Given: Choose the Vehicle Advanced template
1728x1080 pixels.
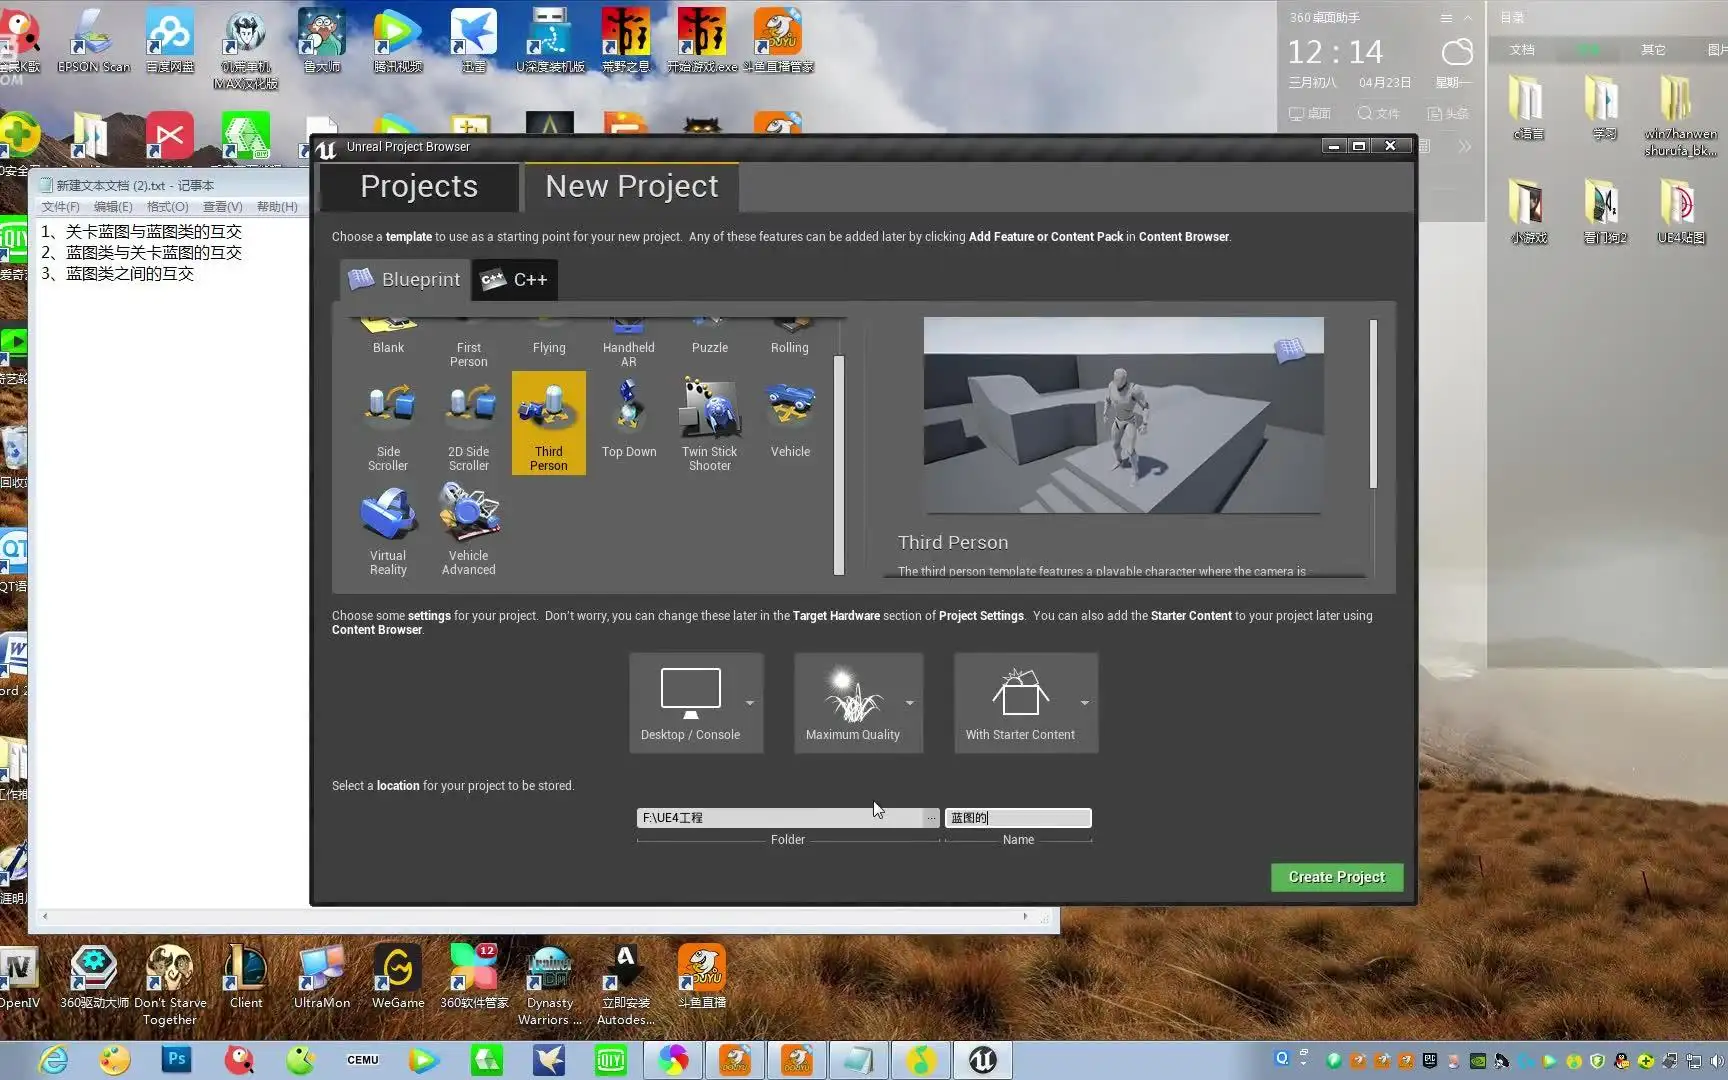Looking at the screenshot, I should click(x=468, y=528).
